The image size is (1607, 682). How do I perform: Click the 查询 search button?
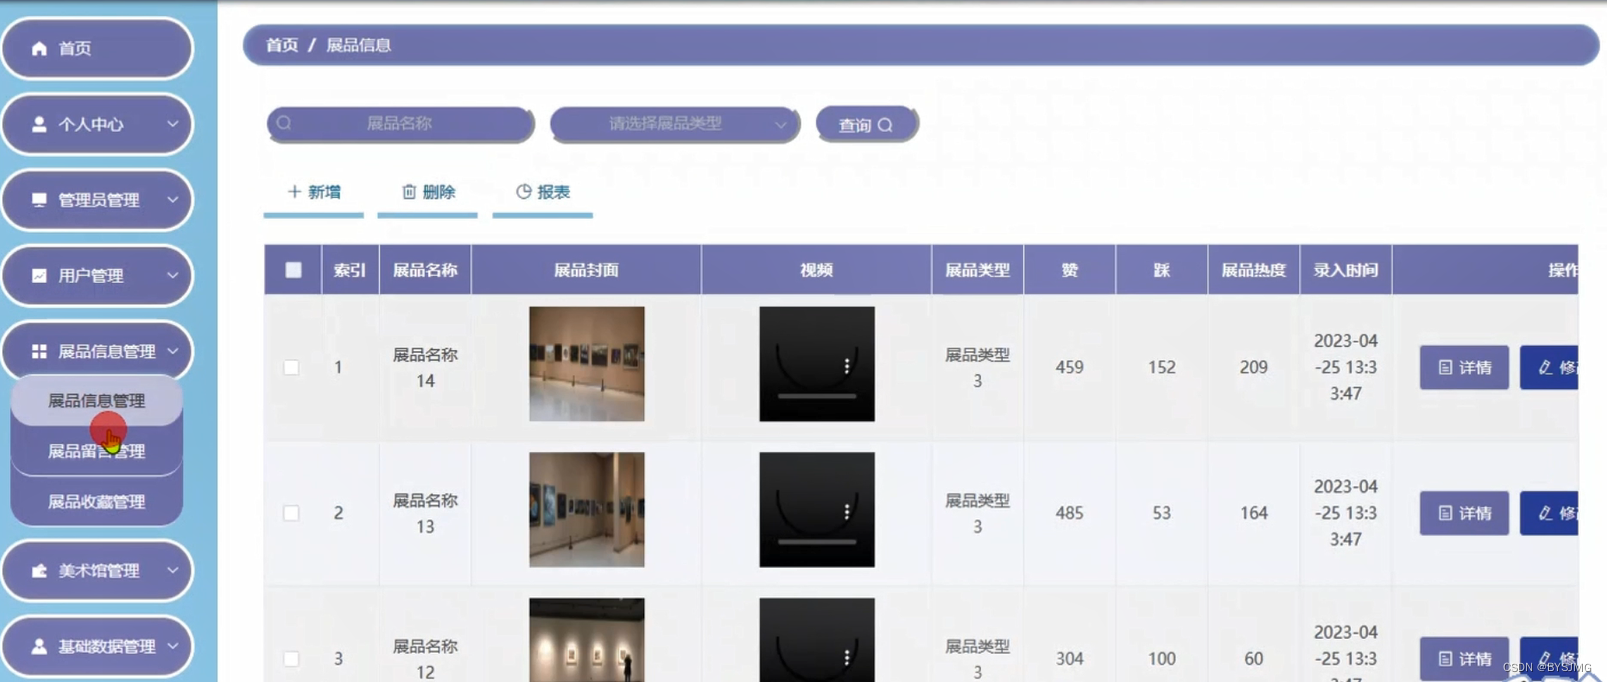coord(866,125)
